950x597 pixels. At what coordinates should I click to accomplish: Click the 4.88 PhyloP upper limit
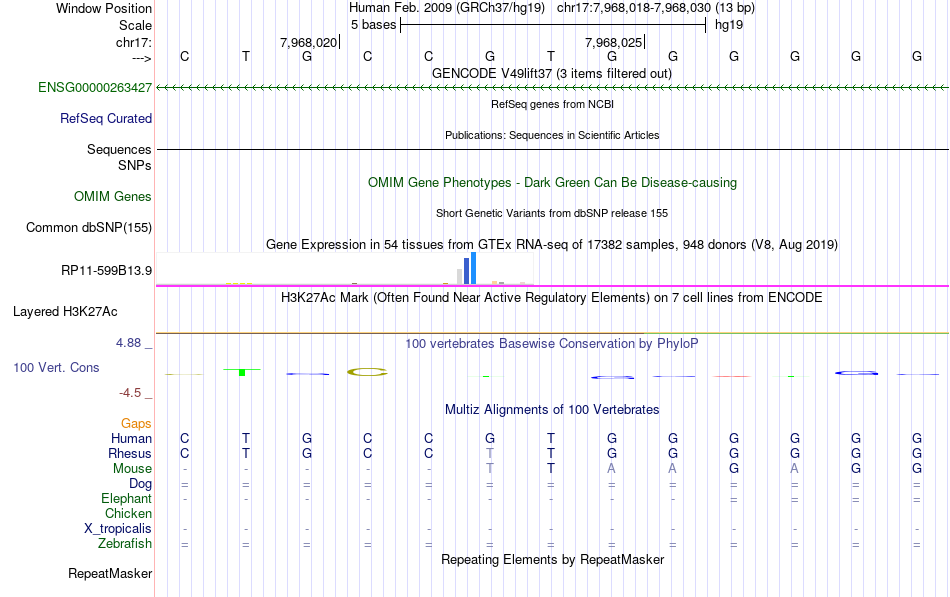(128, 343)
